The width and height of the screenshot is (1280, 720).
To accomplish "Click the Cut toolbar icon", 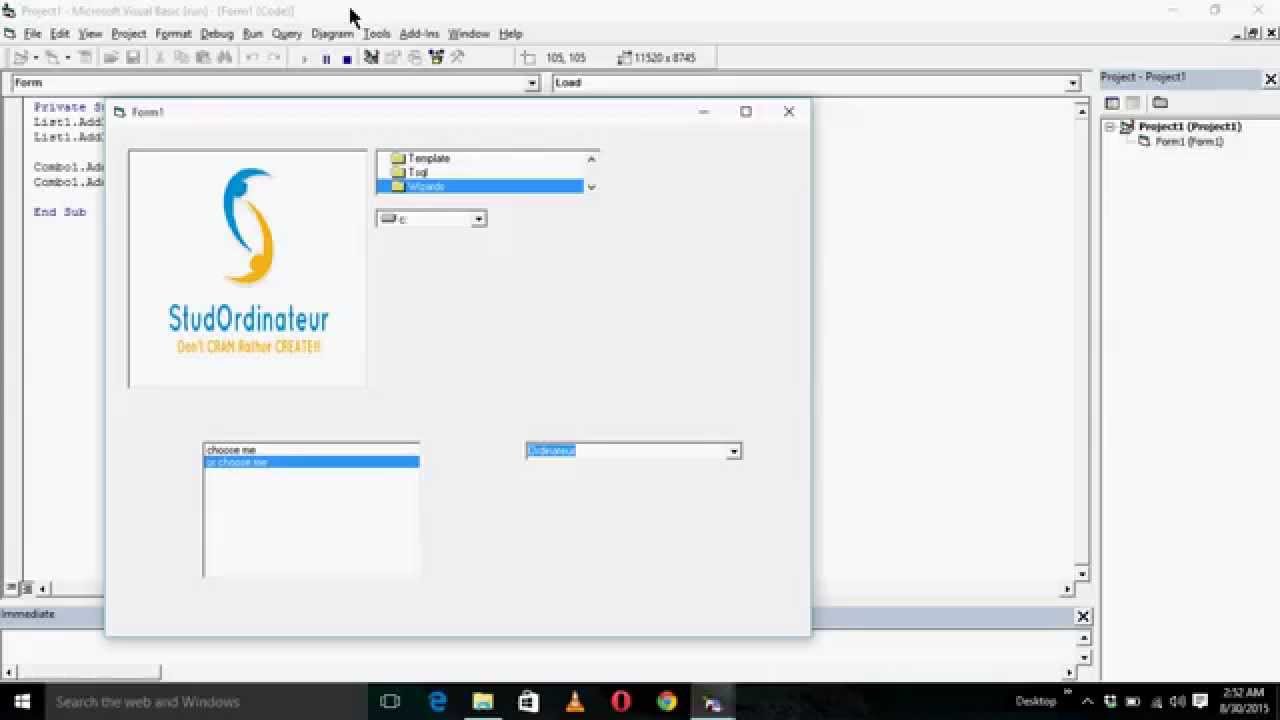I will (x=160, y=58).
